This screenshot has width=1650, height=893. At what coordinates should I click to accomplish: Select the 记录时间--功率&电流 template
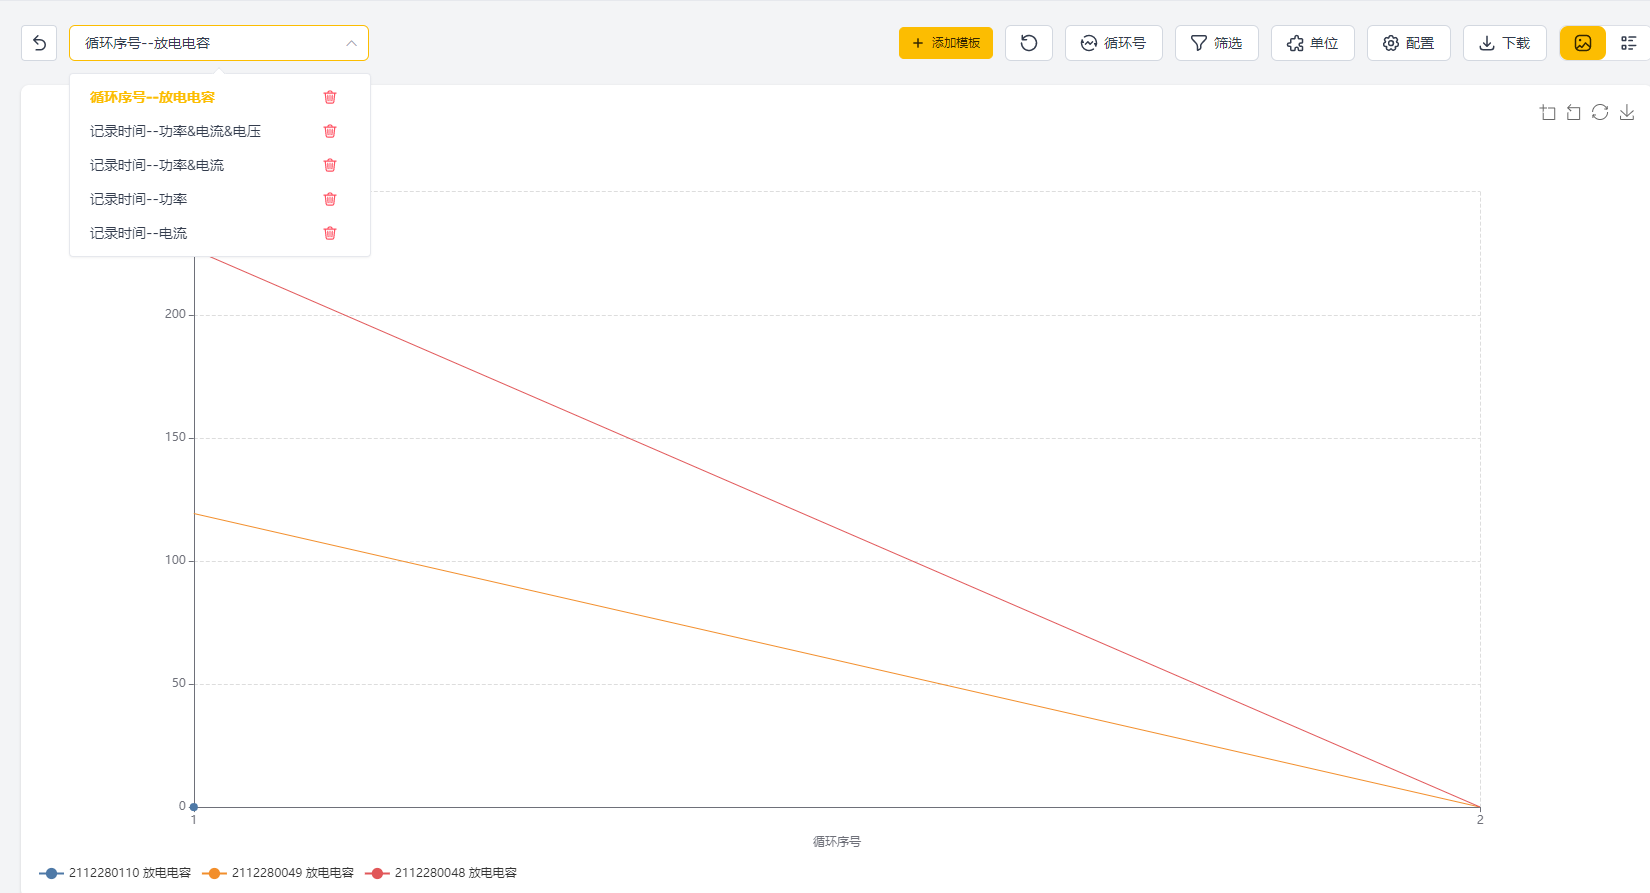(x=157, y=165)
